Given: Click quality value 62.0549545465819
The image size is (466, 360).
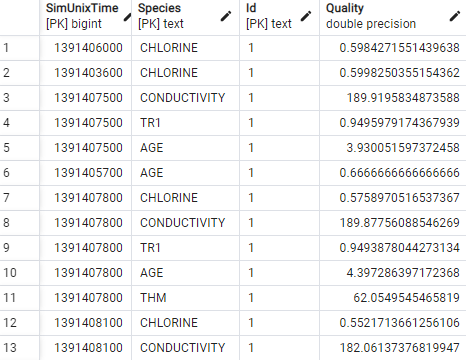Looking at the screenshot, I should (x=393, y=298).
